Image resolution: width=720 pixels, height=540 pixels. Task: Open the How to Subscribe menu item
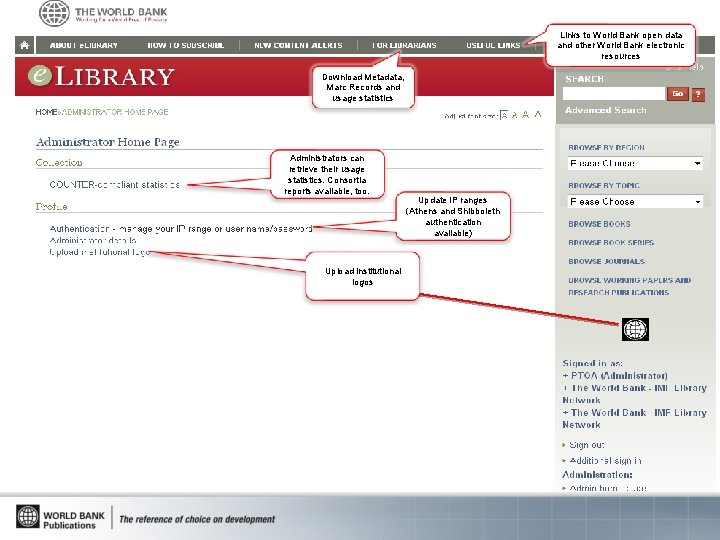(186, 45)
